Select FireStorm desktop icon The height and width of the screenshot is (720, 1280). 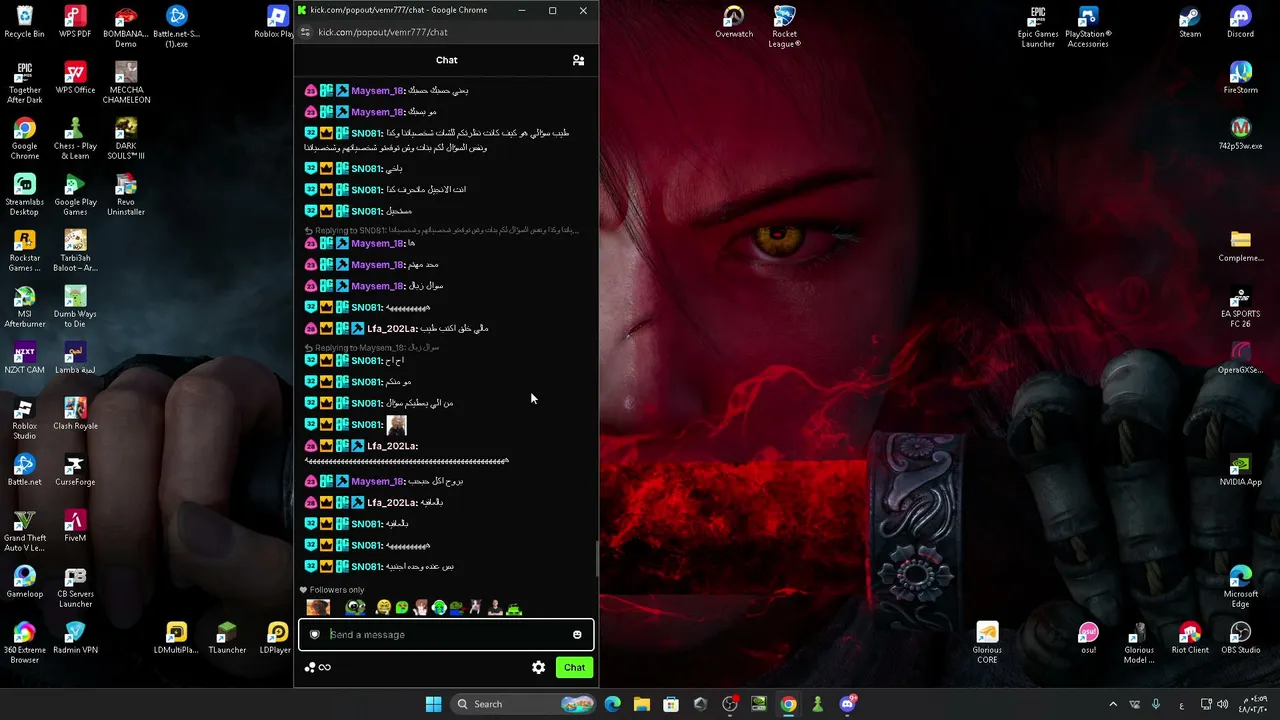pyautogui.click(x=1240, y=78)
